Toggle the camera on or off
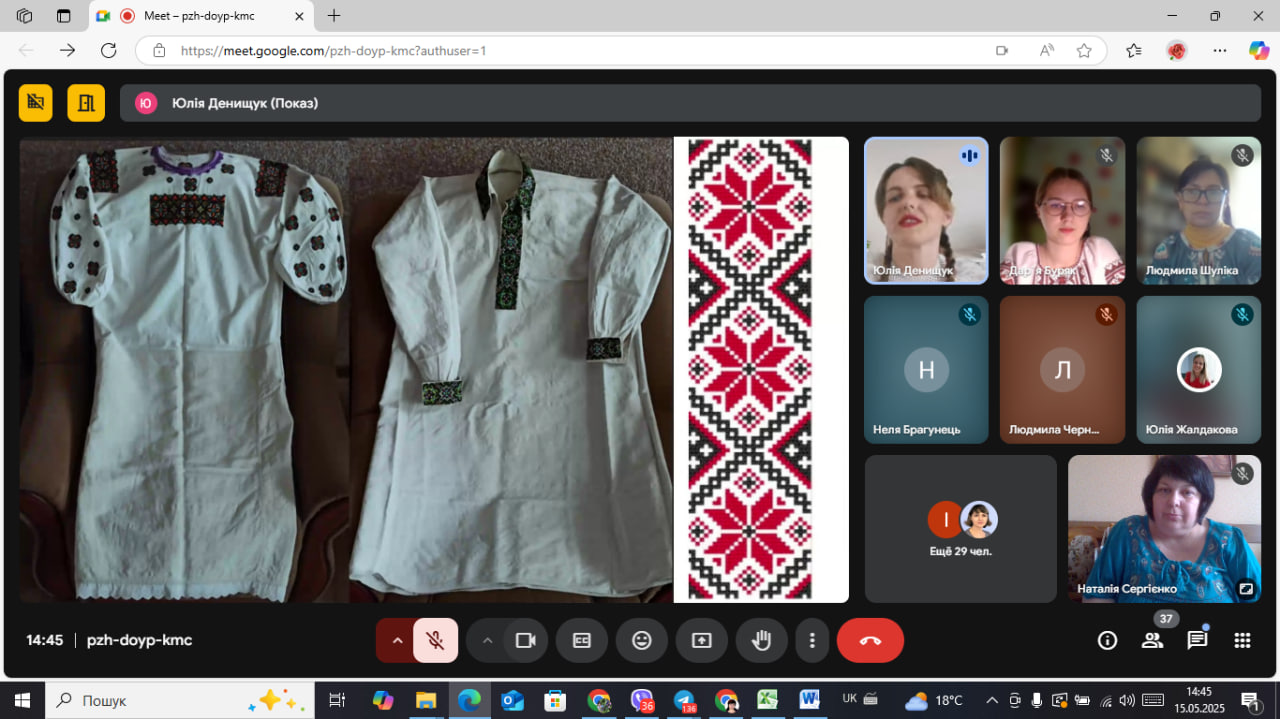1280x719 pixels. [x=525, y=641]
